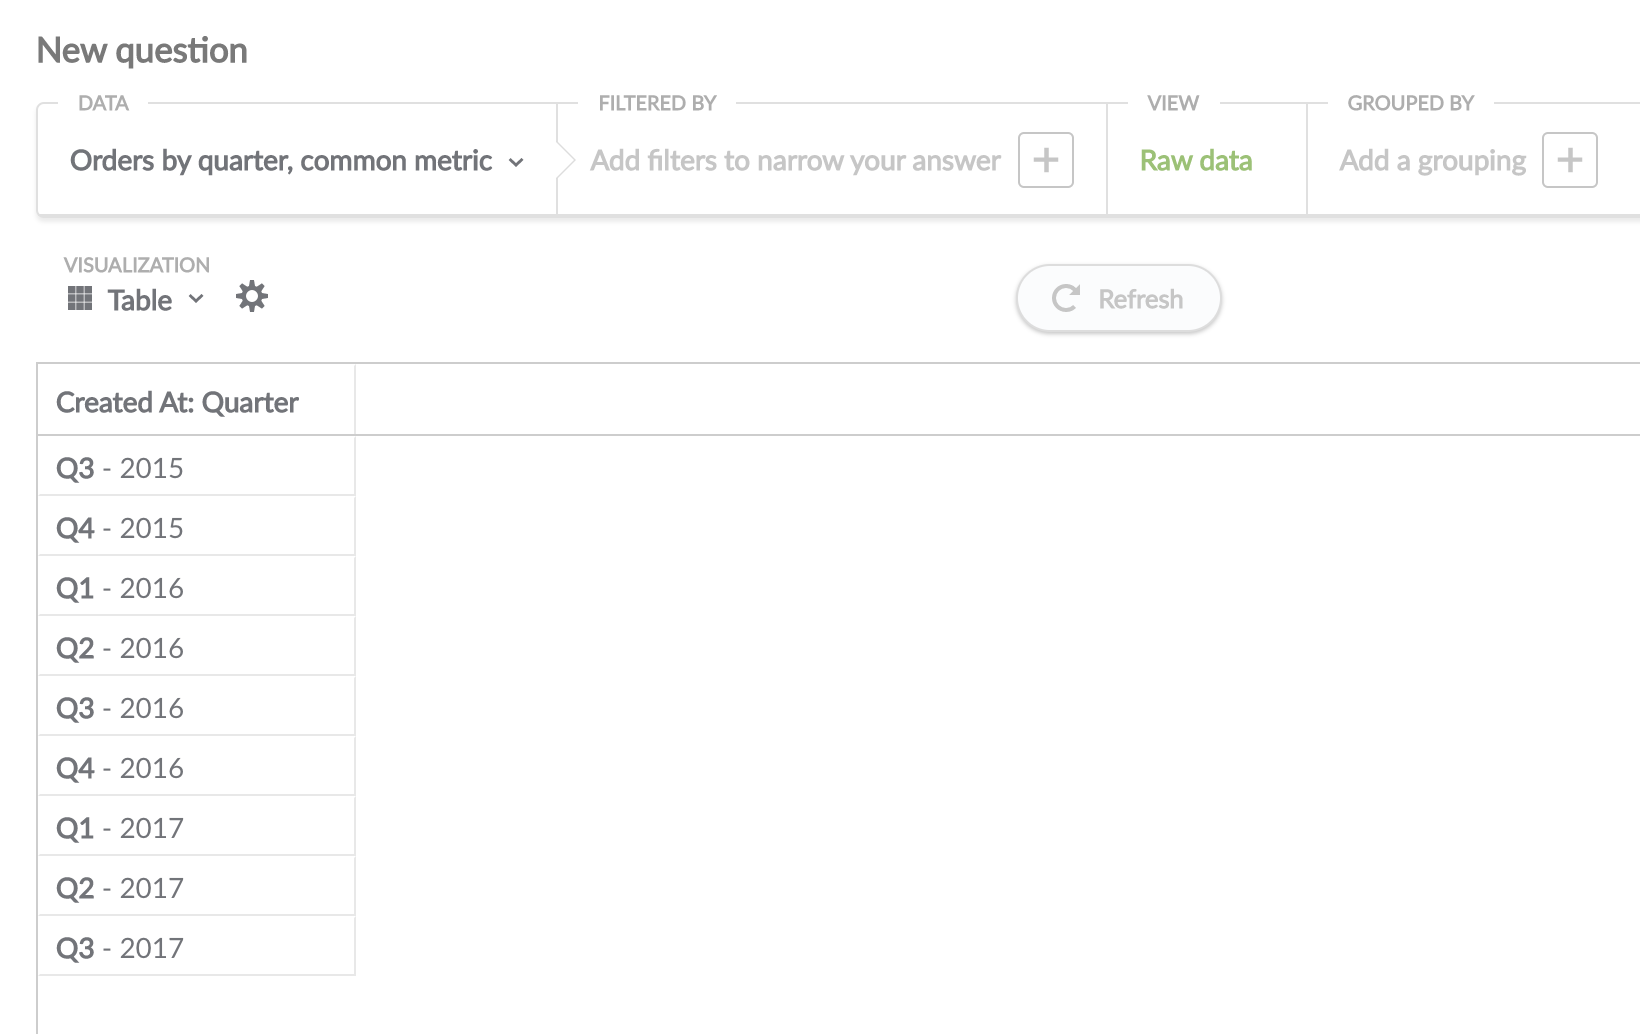Open the Orders by quarter dropdown
The width and height of the screenshot is (1640, 1034).
281,160
